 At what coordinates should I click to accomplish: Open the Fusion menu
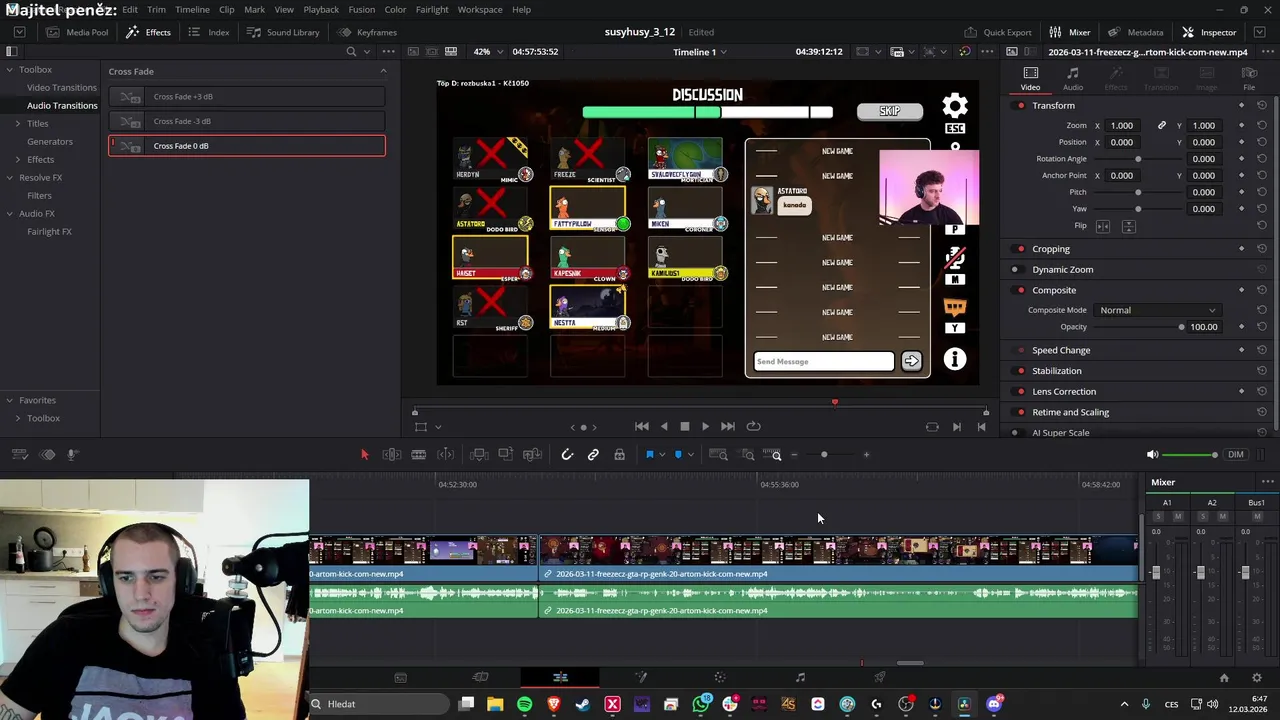click(x=362, y=9)
